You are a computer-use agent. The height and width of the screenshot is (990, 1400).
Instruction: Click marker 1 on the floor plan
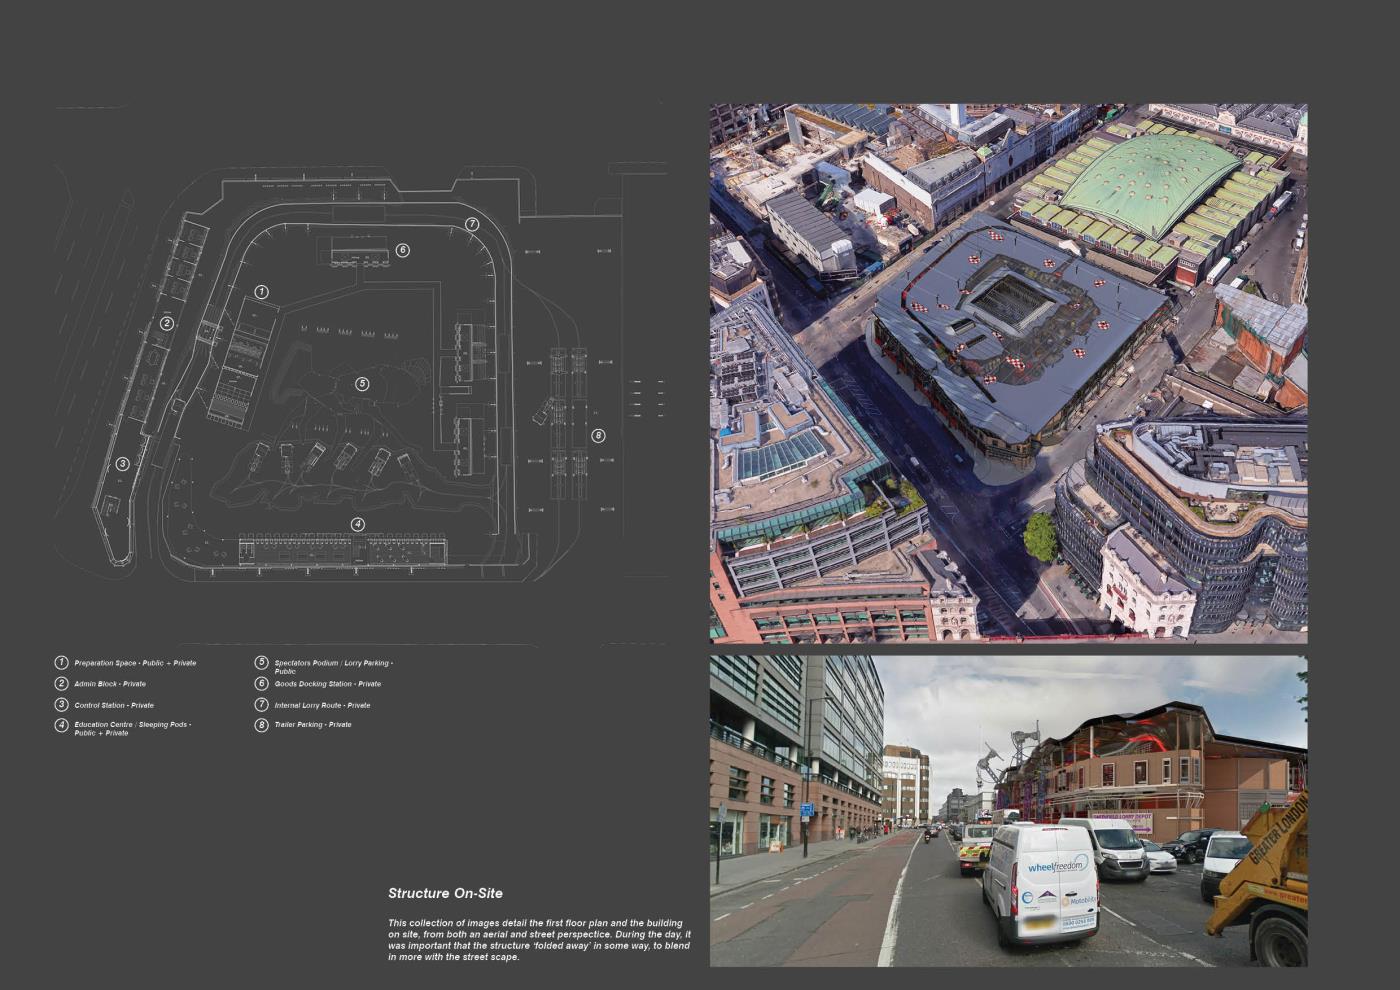click(x=261, y=292)
